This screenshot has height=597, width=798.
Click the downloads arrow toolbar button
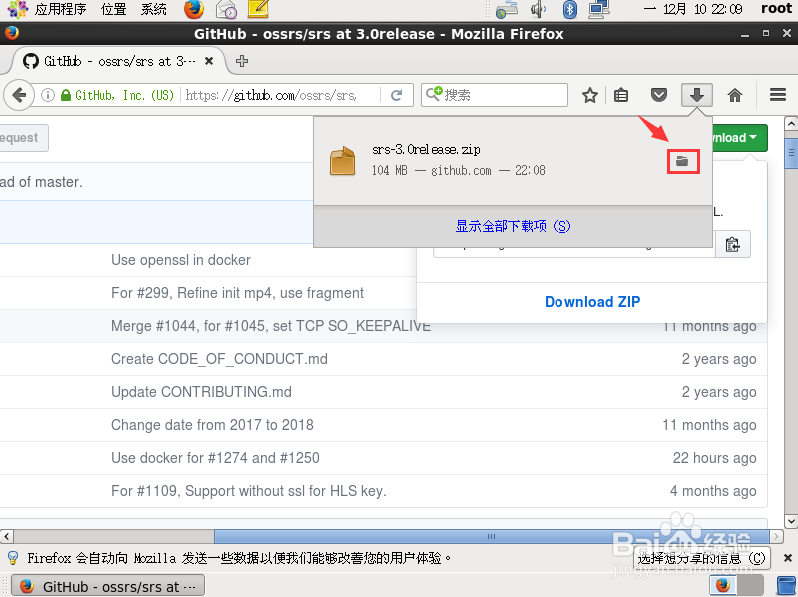pyautogui.click(x=696, y=95)
